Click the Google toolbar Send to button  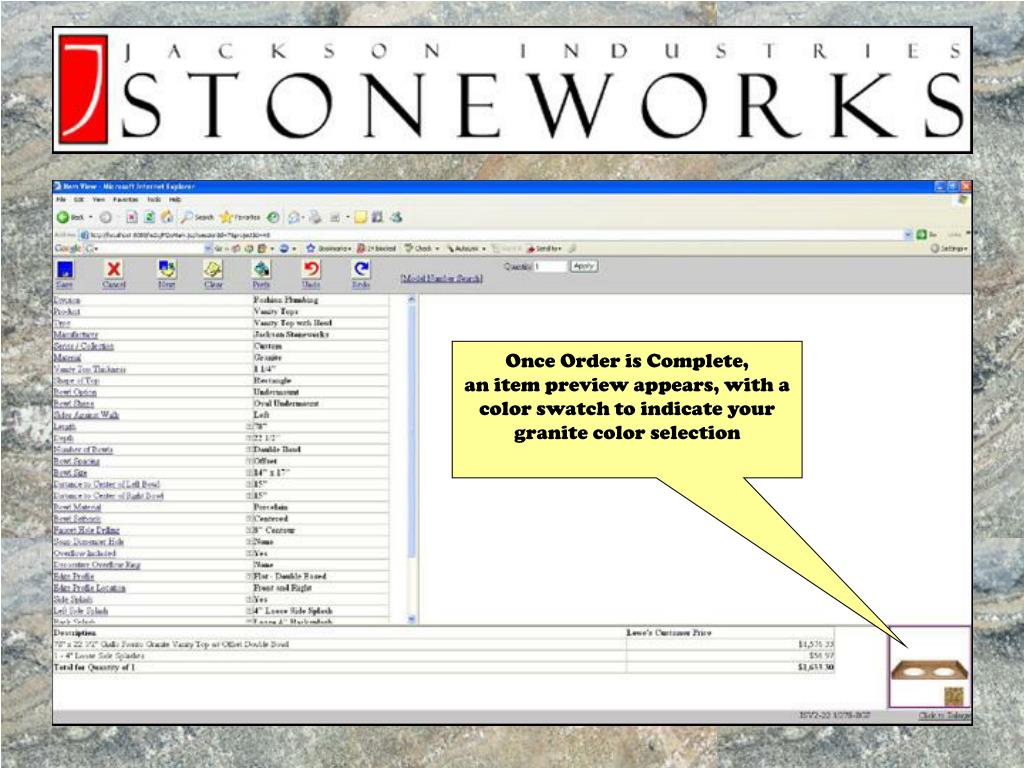(x=545, y=248)
